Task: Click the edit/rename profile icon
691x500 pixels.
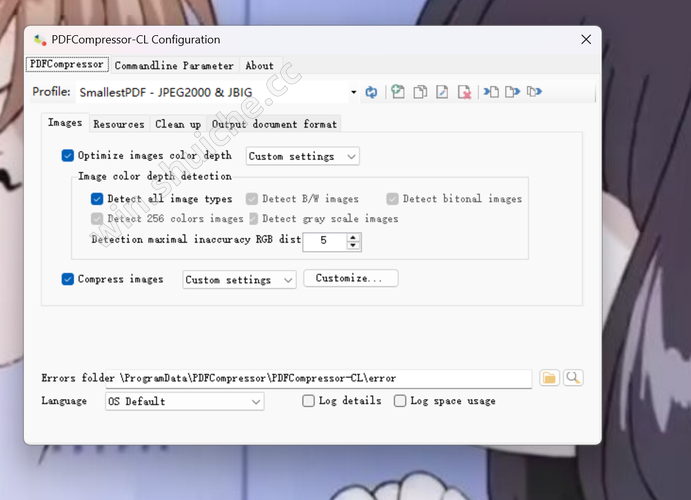Action: [x=442, y=92]
